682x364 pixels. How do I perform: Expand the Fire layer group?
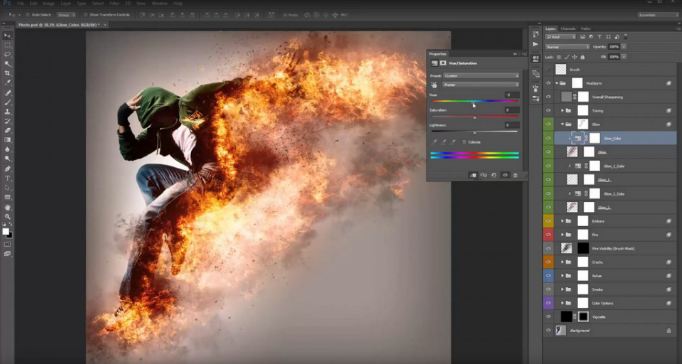coord(562,235)
